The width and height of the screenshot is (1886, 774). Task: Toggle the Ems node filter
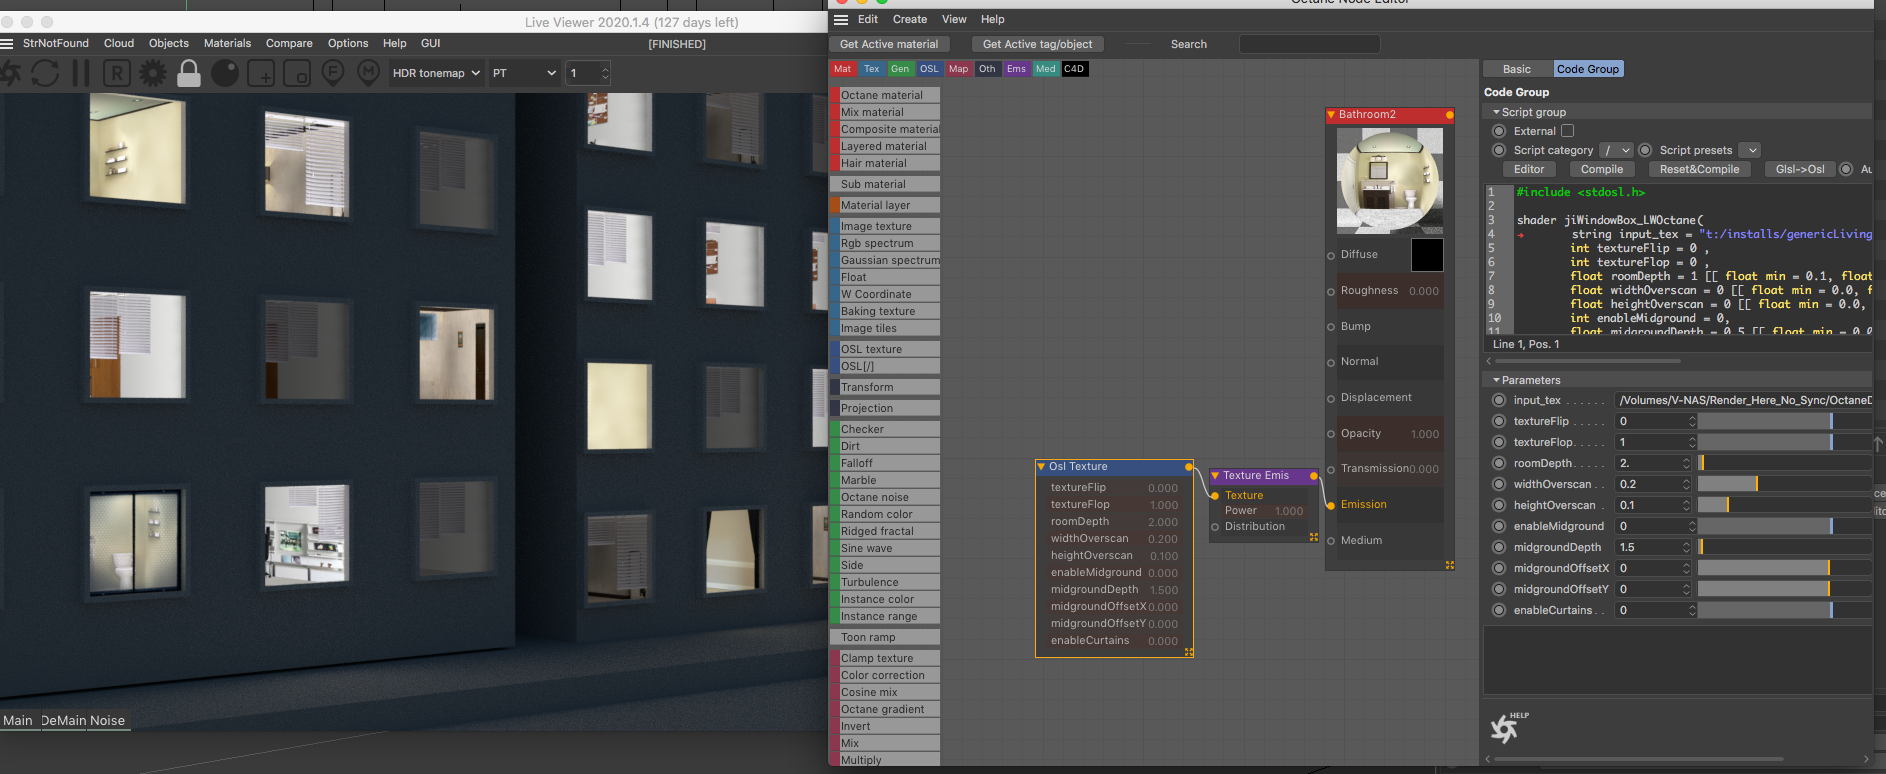click(1016, 69)
